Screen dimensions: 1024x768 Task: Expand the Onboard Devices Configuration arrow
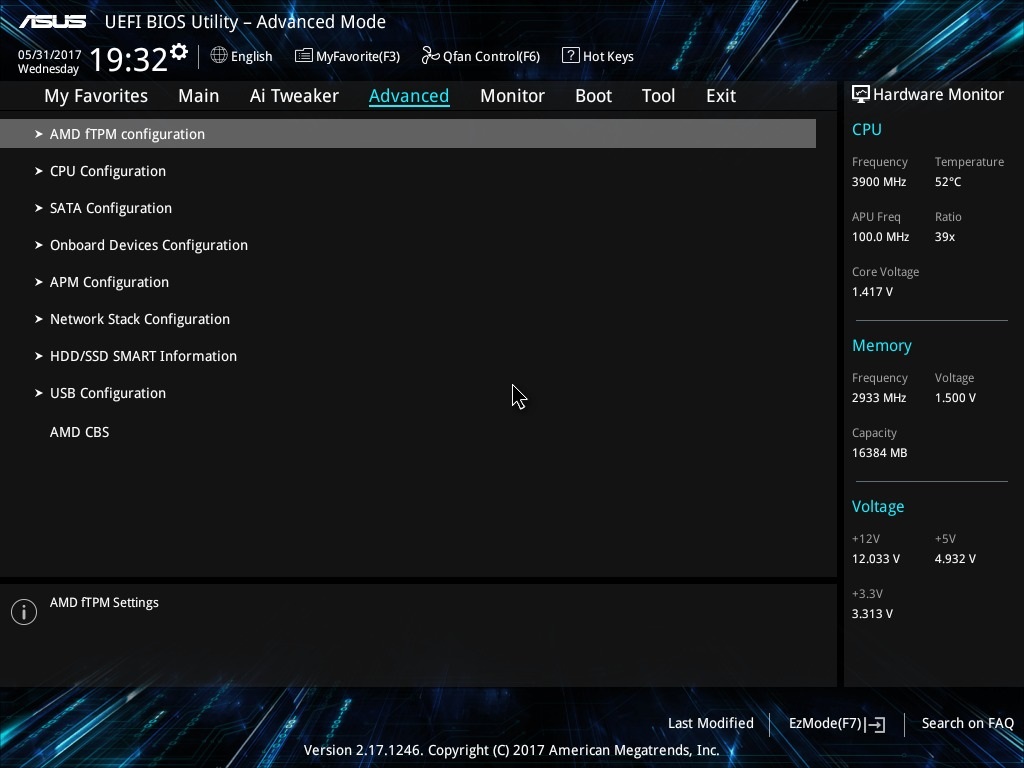point(39,245)
